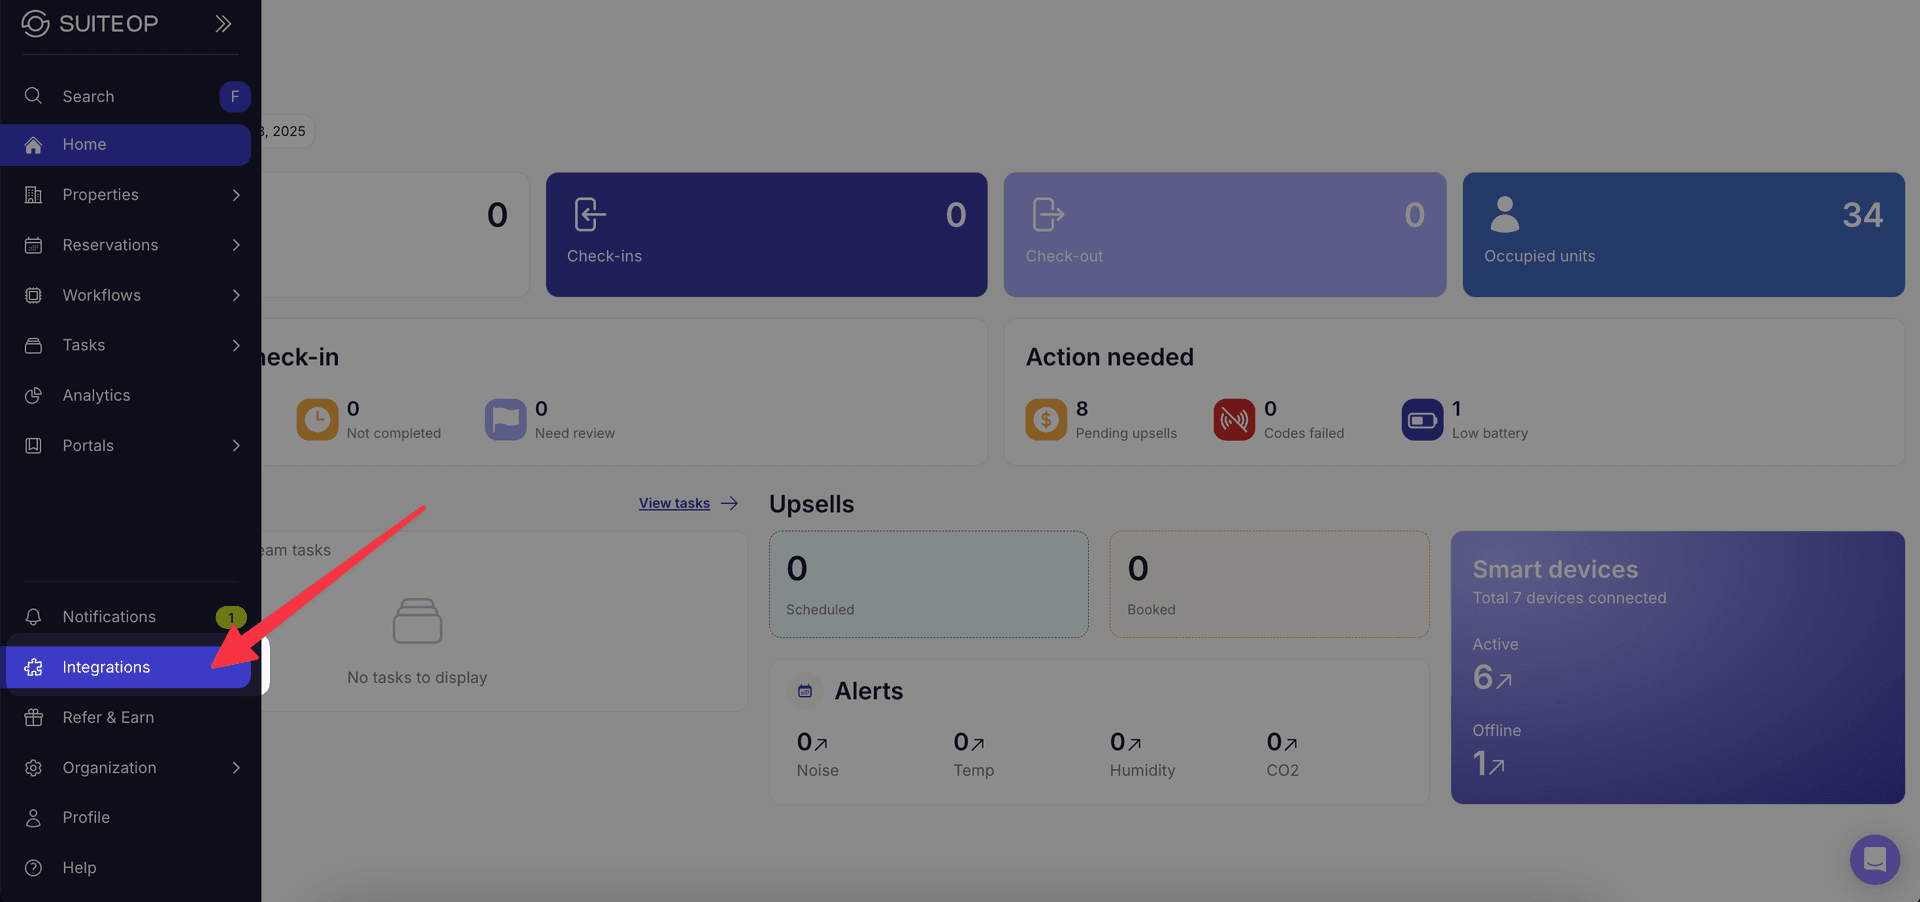1920x902 pixels.
Task: Open the Notifications bell item
Action: tap(108, 617)
